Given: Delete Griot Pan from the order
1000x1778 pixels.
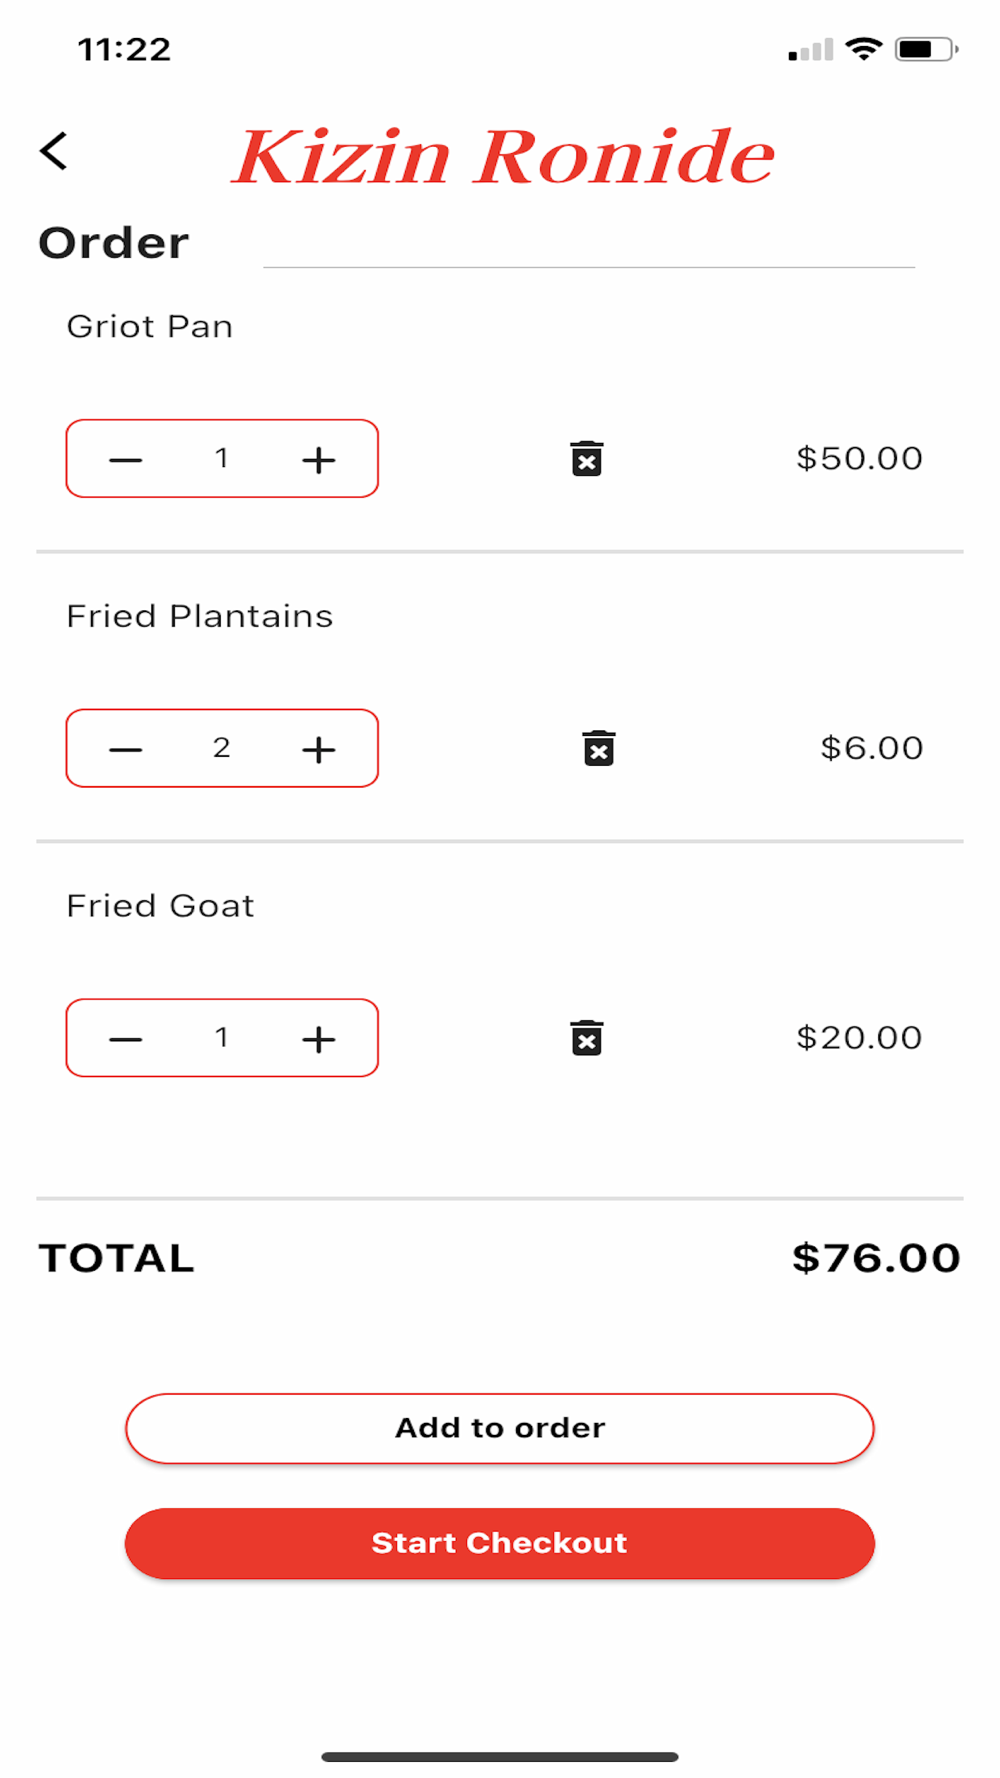Looking at the screenshot, I should click(587, 459).
